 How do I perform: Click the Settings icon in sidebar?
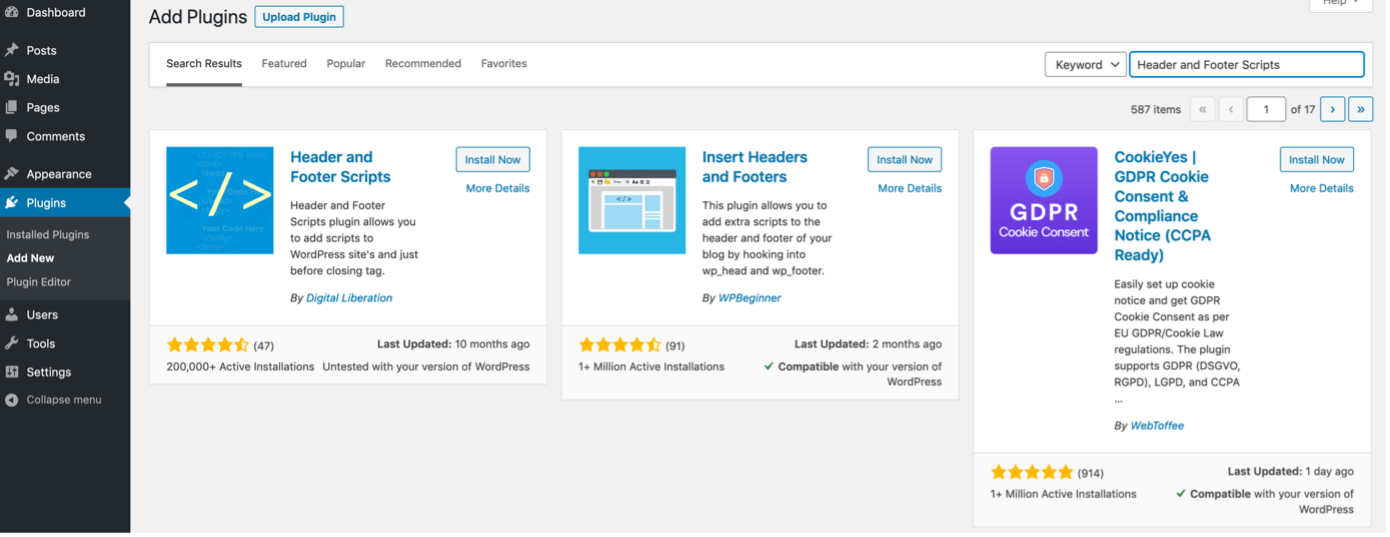coord(12,372)
